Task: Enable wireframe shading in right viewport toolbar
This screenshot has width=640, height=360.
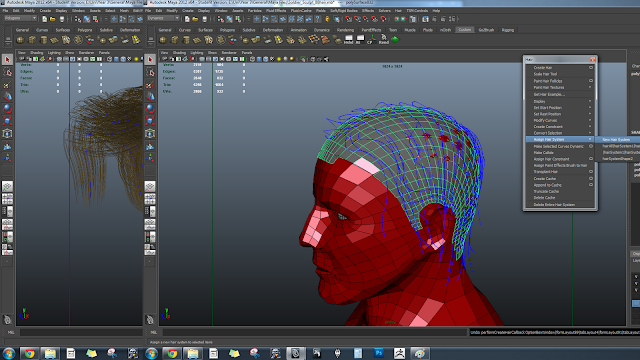Action: 252,59
